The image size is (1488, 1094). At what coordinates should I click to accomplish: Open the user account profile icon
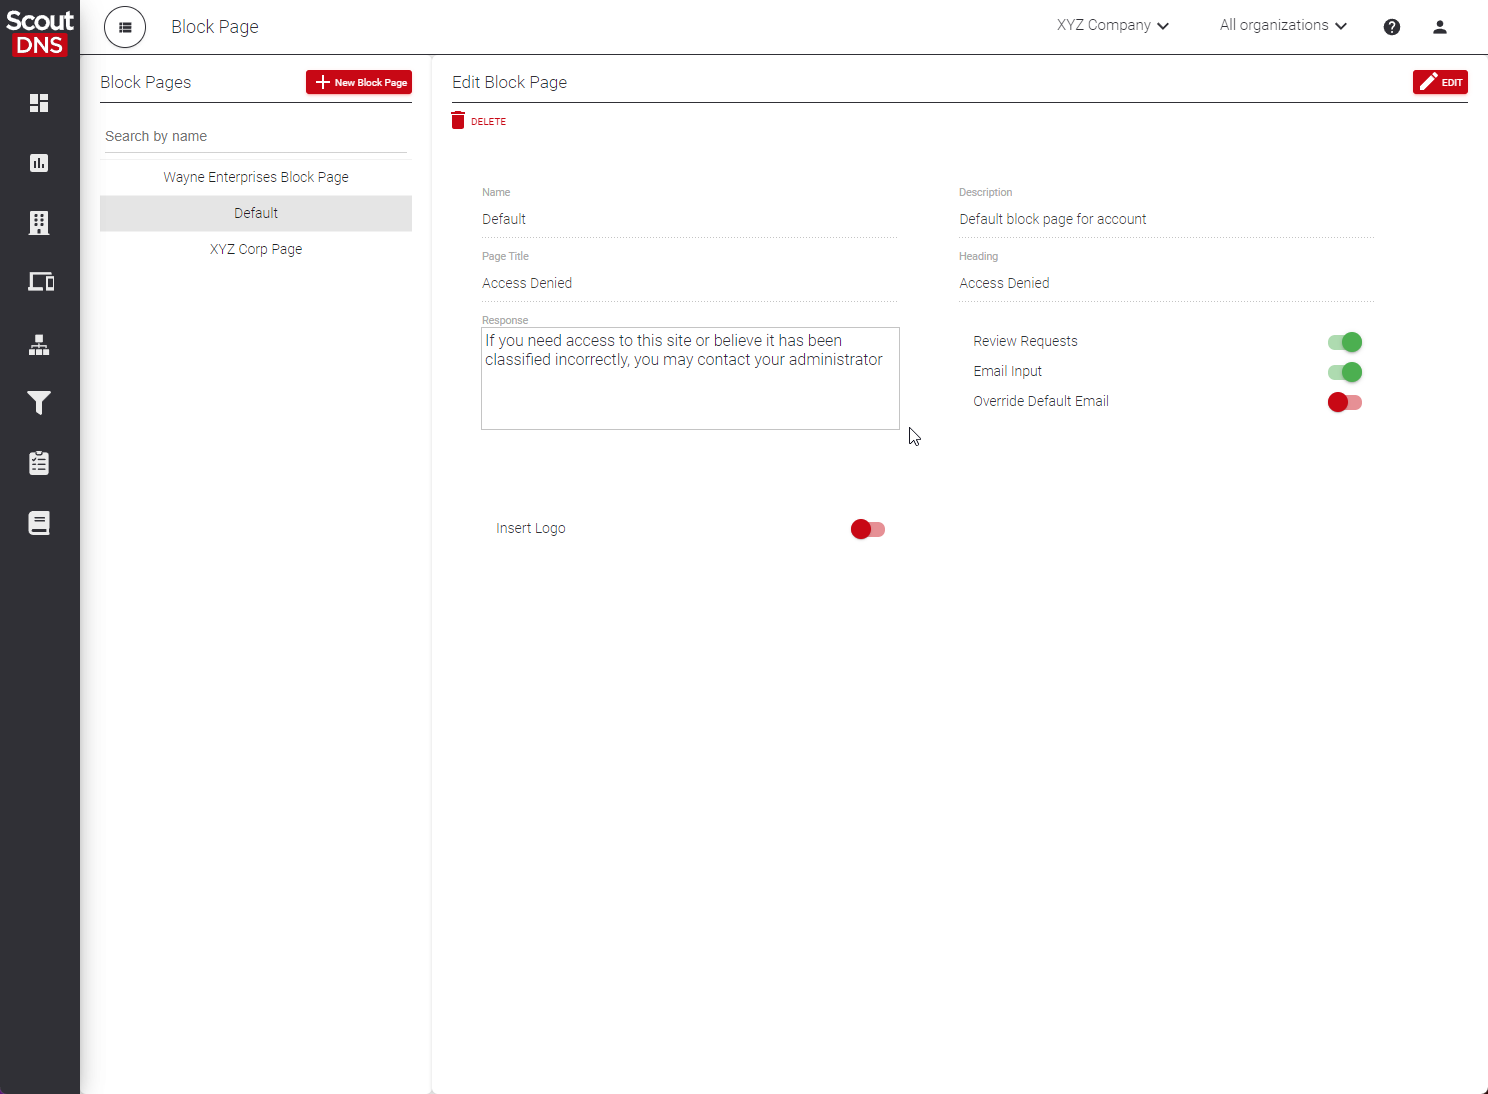(x=1439, y=27)
